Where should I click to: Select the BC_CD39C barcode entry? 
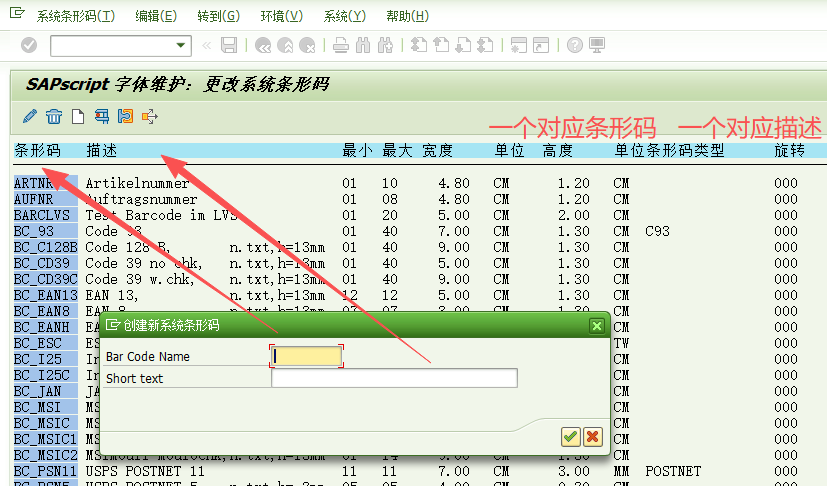click(46, 279)
